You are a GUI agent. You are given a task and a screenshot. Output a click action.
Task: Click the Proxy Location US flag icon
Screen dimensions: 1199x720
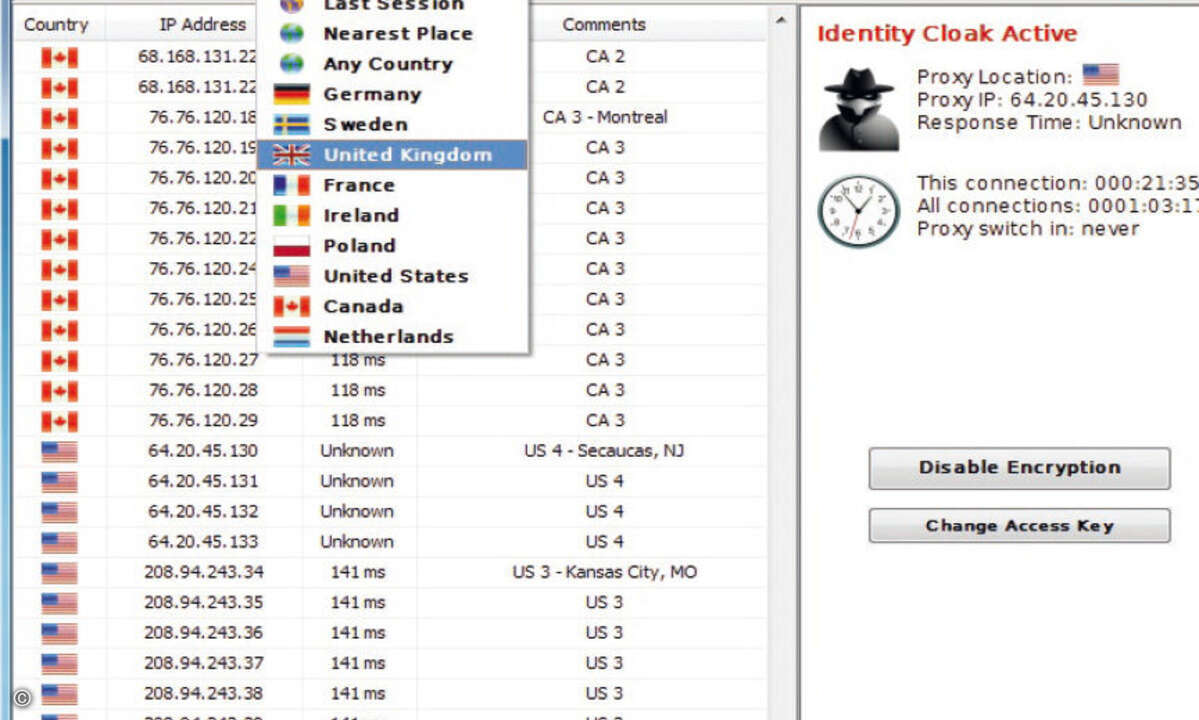pyautogui.click(x=1100, y=75)
